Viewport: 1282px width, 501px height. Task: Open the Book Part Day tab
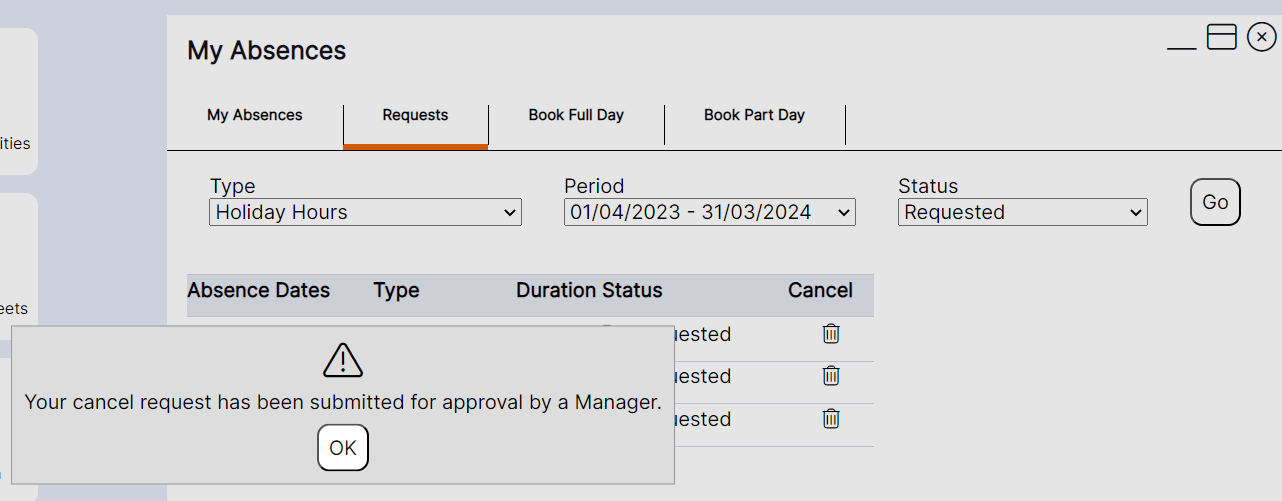pyautogui.click(x=754, y=115)
